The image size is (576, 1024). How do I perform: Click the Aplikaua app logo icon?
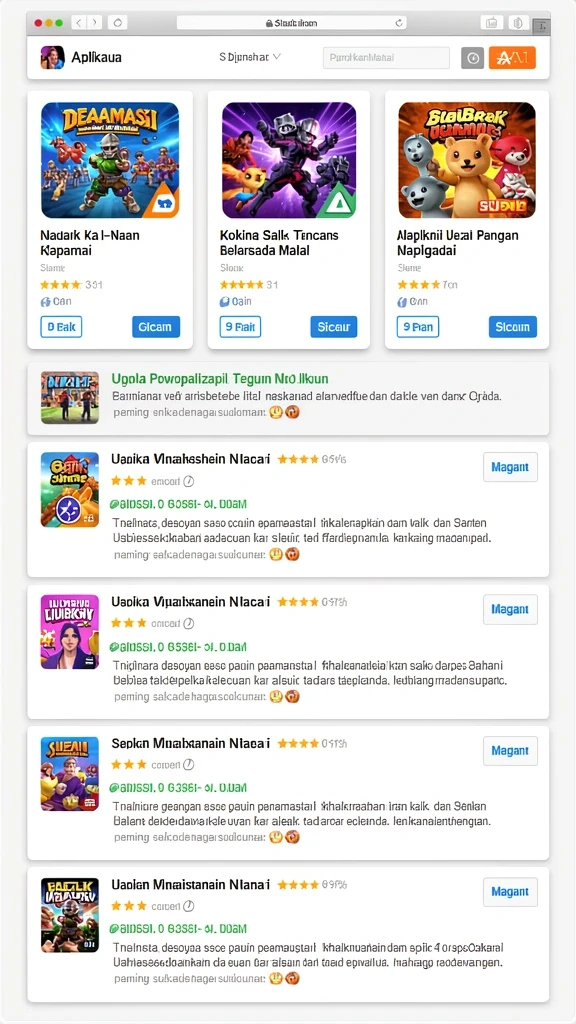tap(52, 57)
